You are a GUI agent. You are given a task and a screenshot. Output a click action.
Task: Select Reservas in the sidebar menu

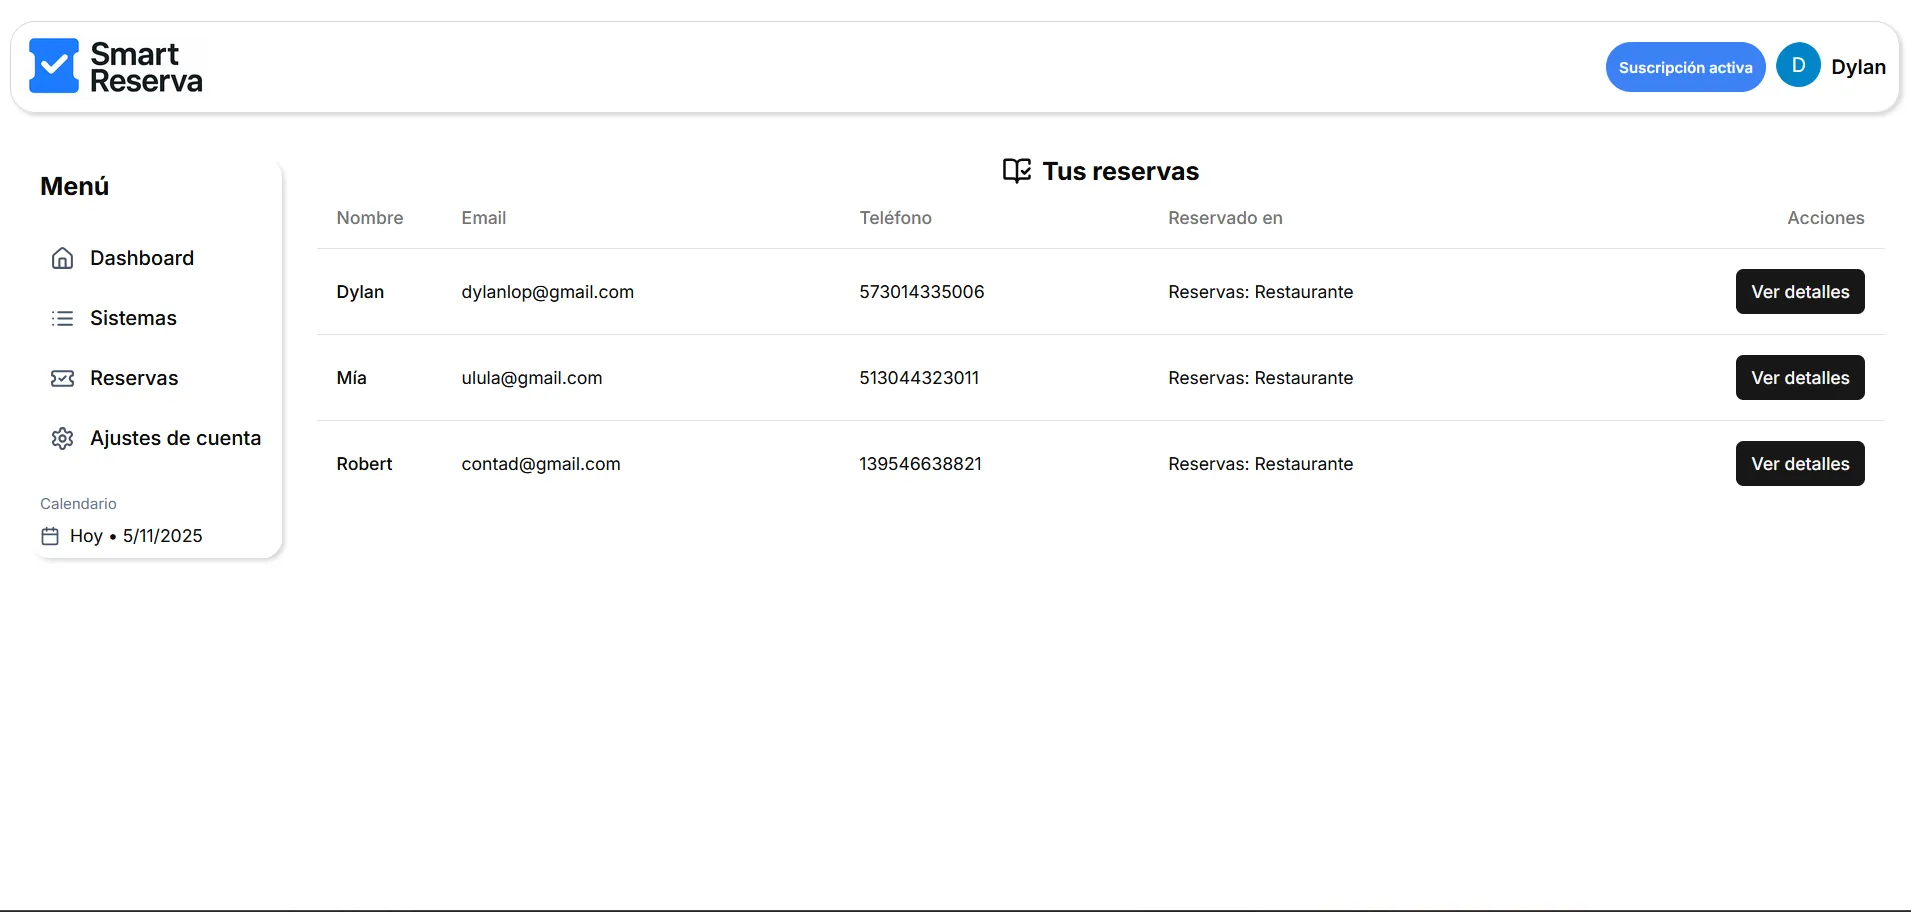click(x=134, y=378)
